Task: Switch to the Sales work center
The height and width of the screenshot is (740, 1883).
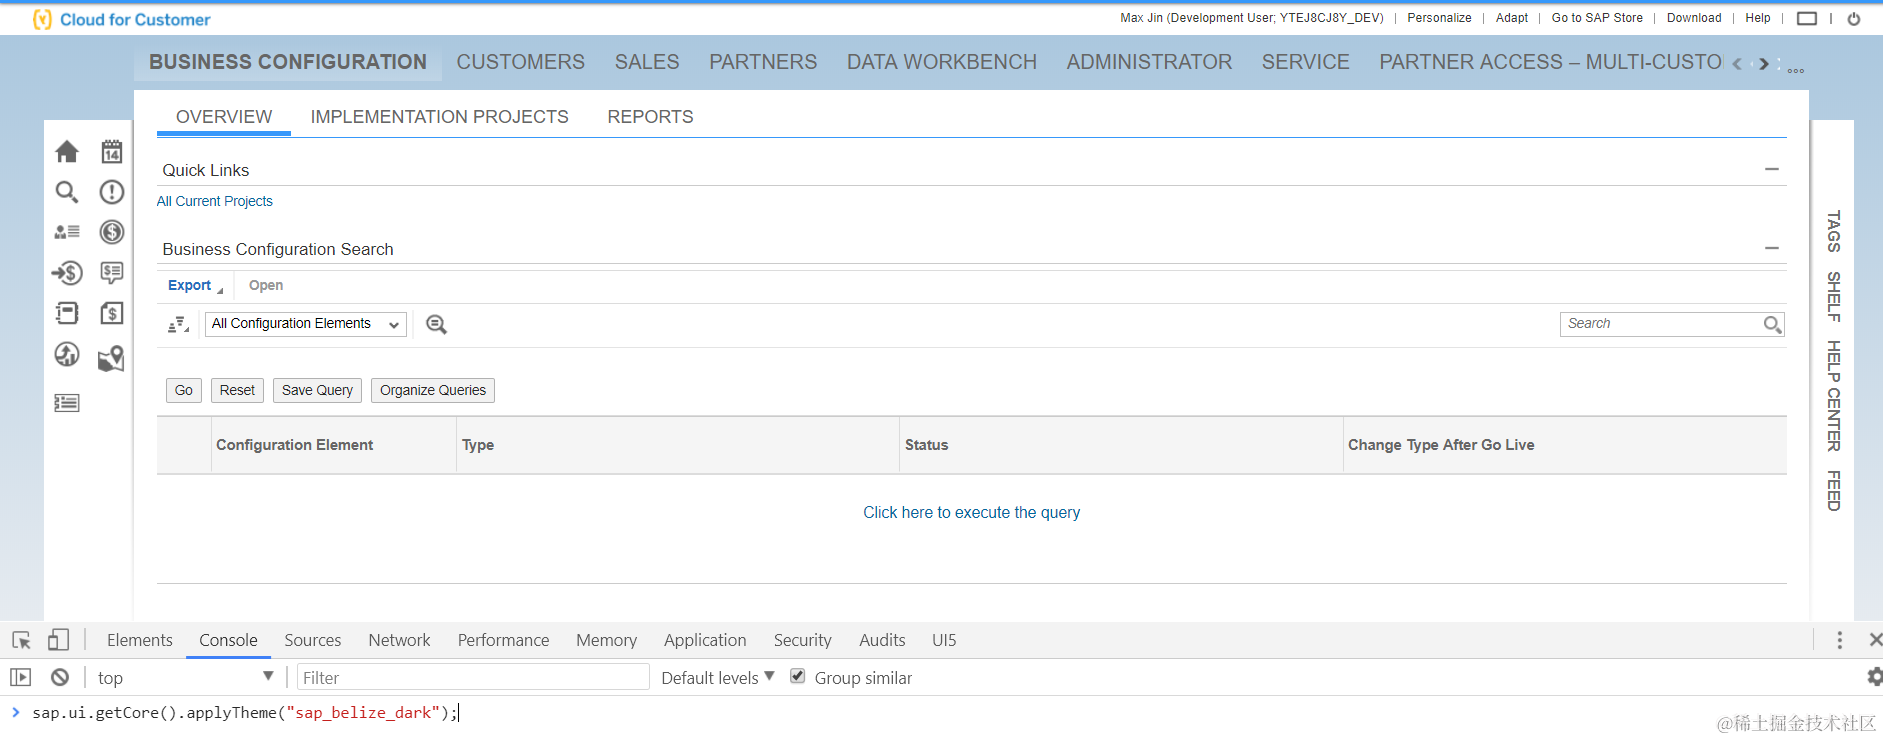Action: [x=647, y=62]
